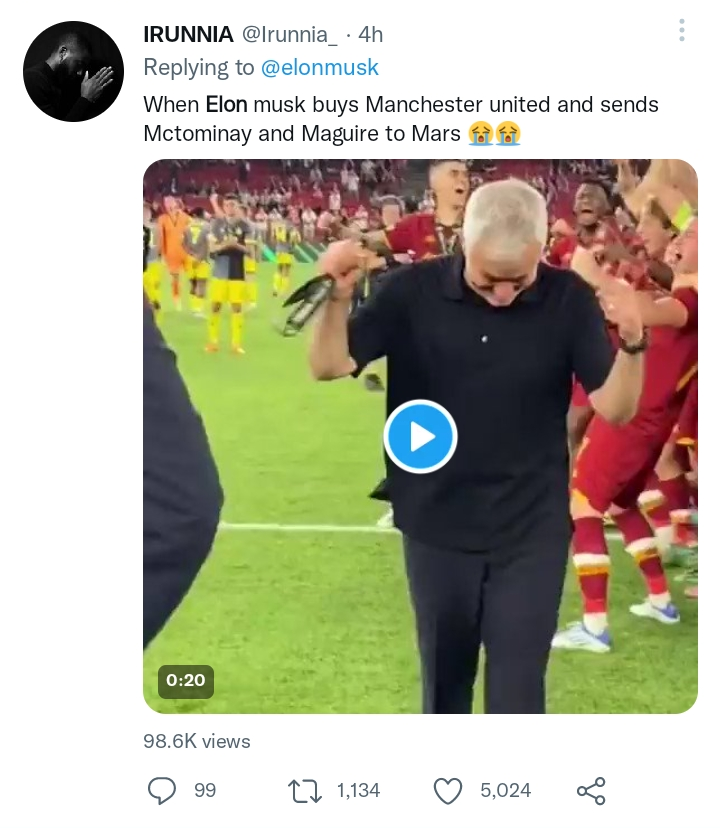Open the 4h timestamp permalink
This screenshot has height=828, width=720.
point(370,35)
